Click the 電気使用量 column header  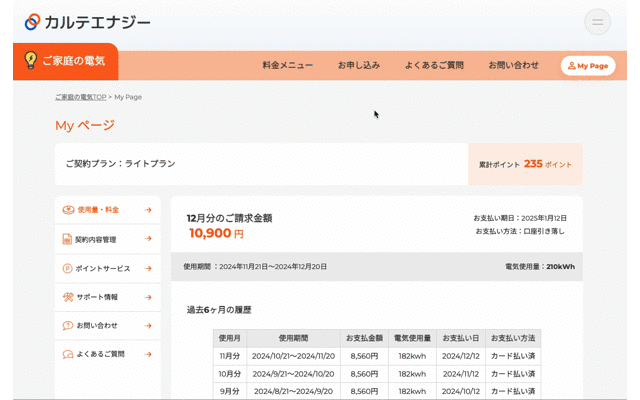tap(412, 338)
